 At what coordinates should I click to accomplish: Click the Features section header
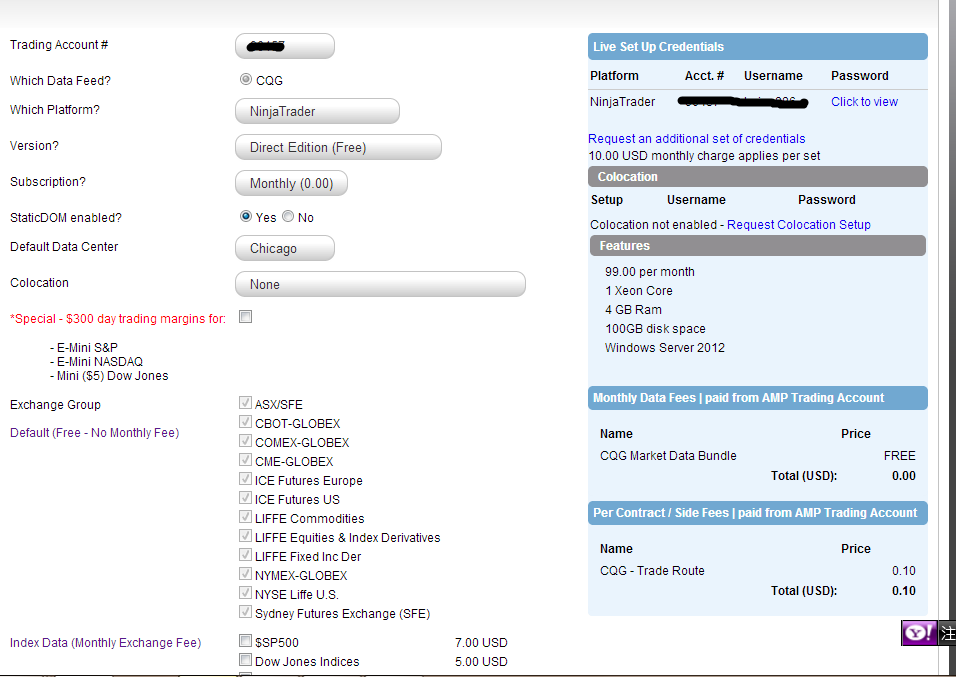[757, 246]
